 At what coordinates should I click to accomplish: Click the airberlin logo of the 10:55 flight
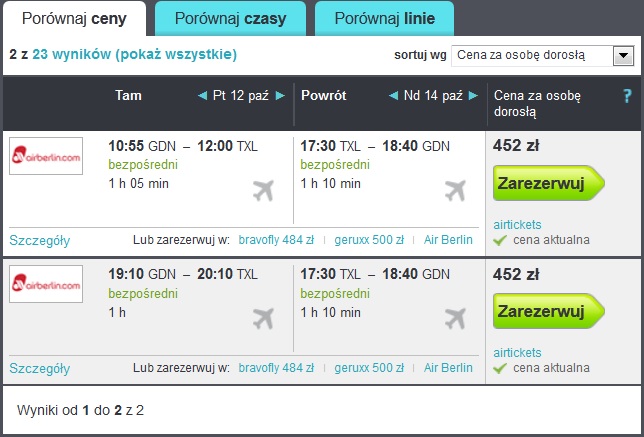pyautogui.click(x=46, y=156)
